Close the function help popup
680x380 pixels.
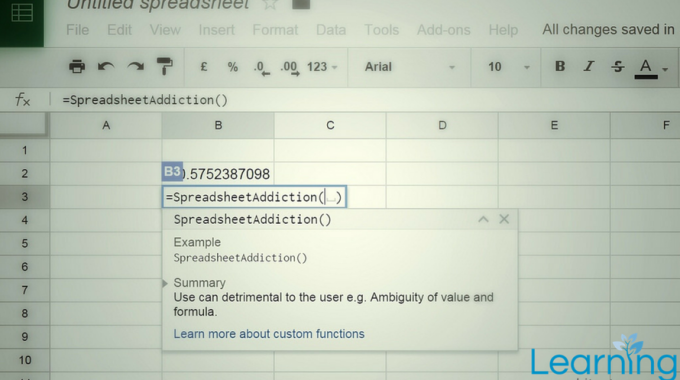[x=504, y=219]
